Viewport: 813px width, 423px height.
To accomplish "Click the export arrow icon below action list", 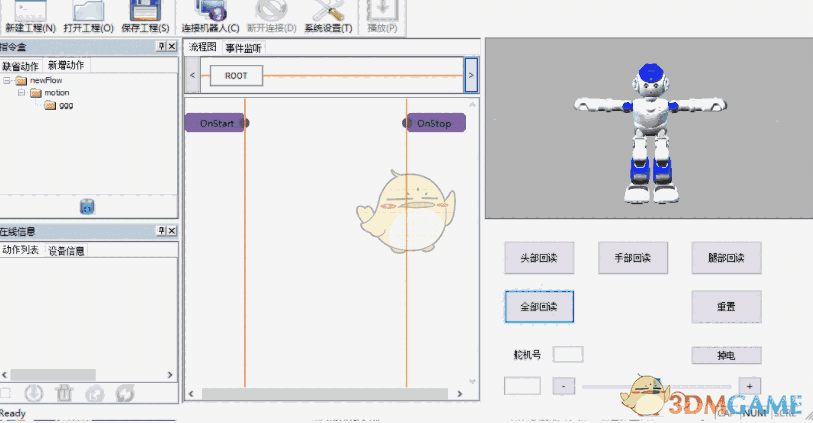I will click(x=94, y=393).
